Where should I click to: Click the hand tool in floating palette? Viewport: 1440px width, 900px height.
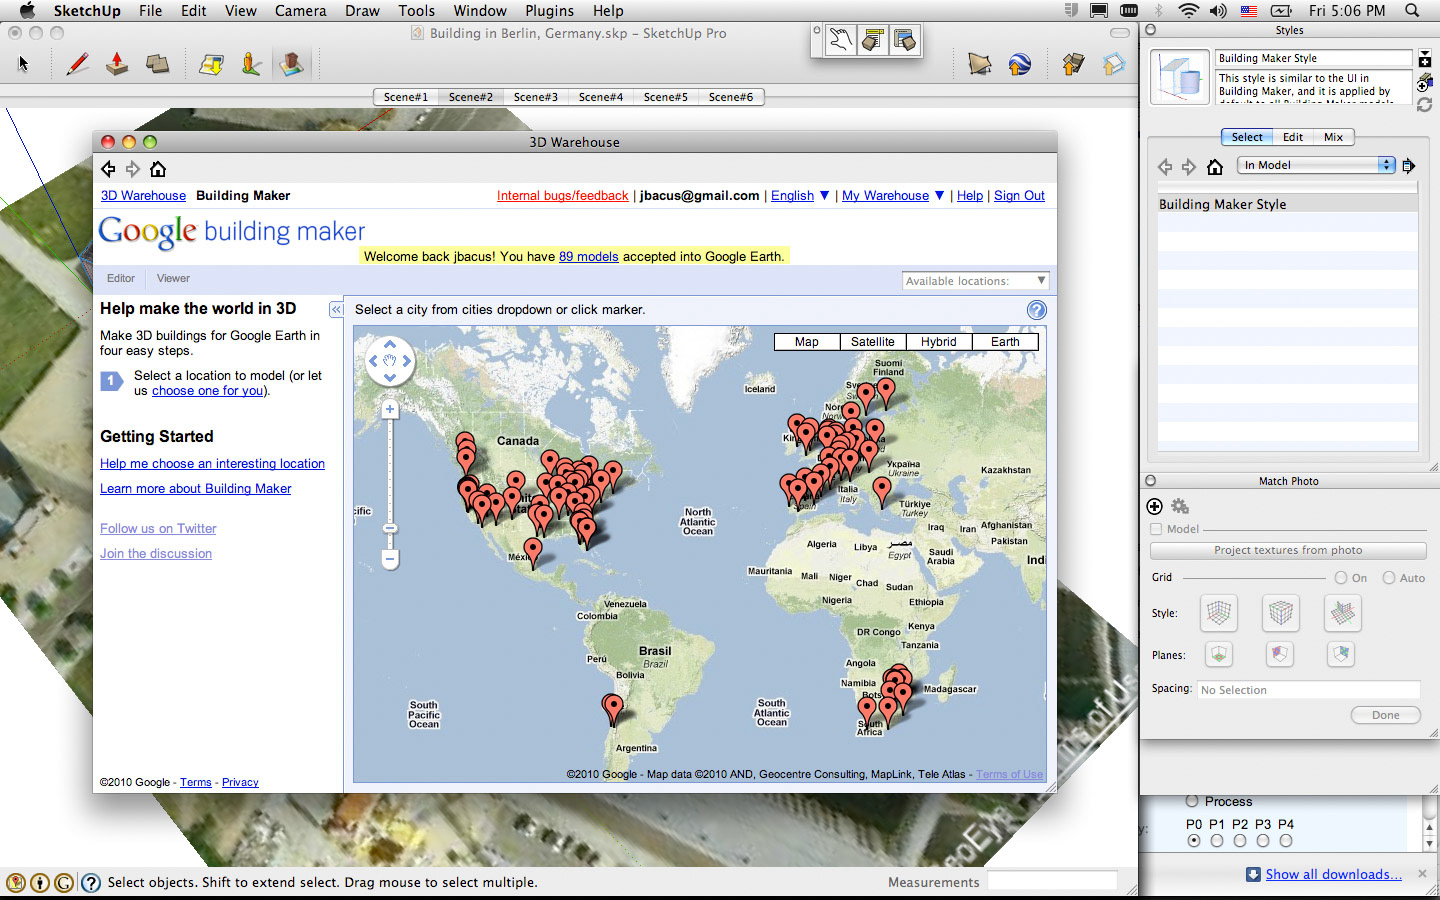pyautogui.click(x=841, y=40)
